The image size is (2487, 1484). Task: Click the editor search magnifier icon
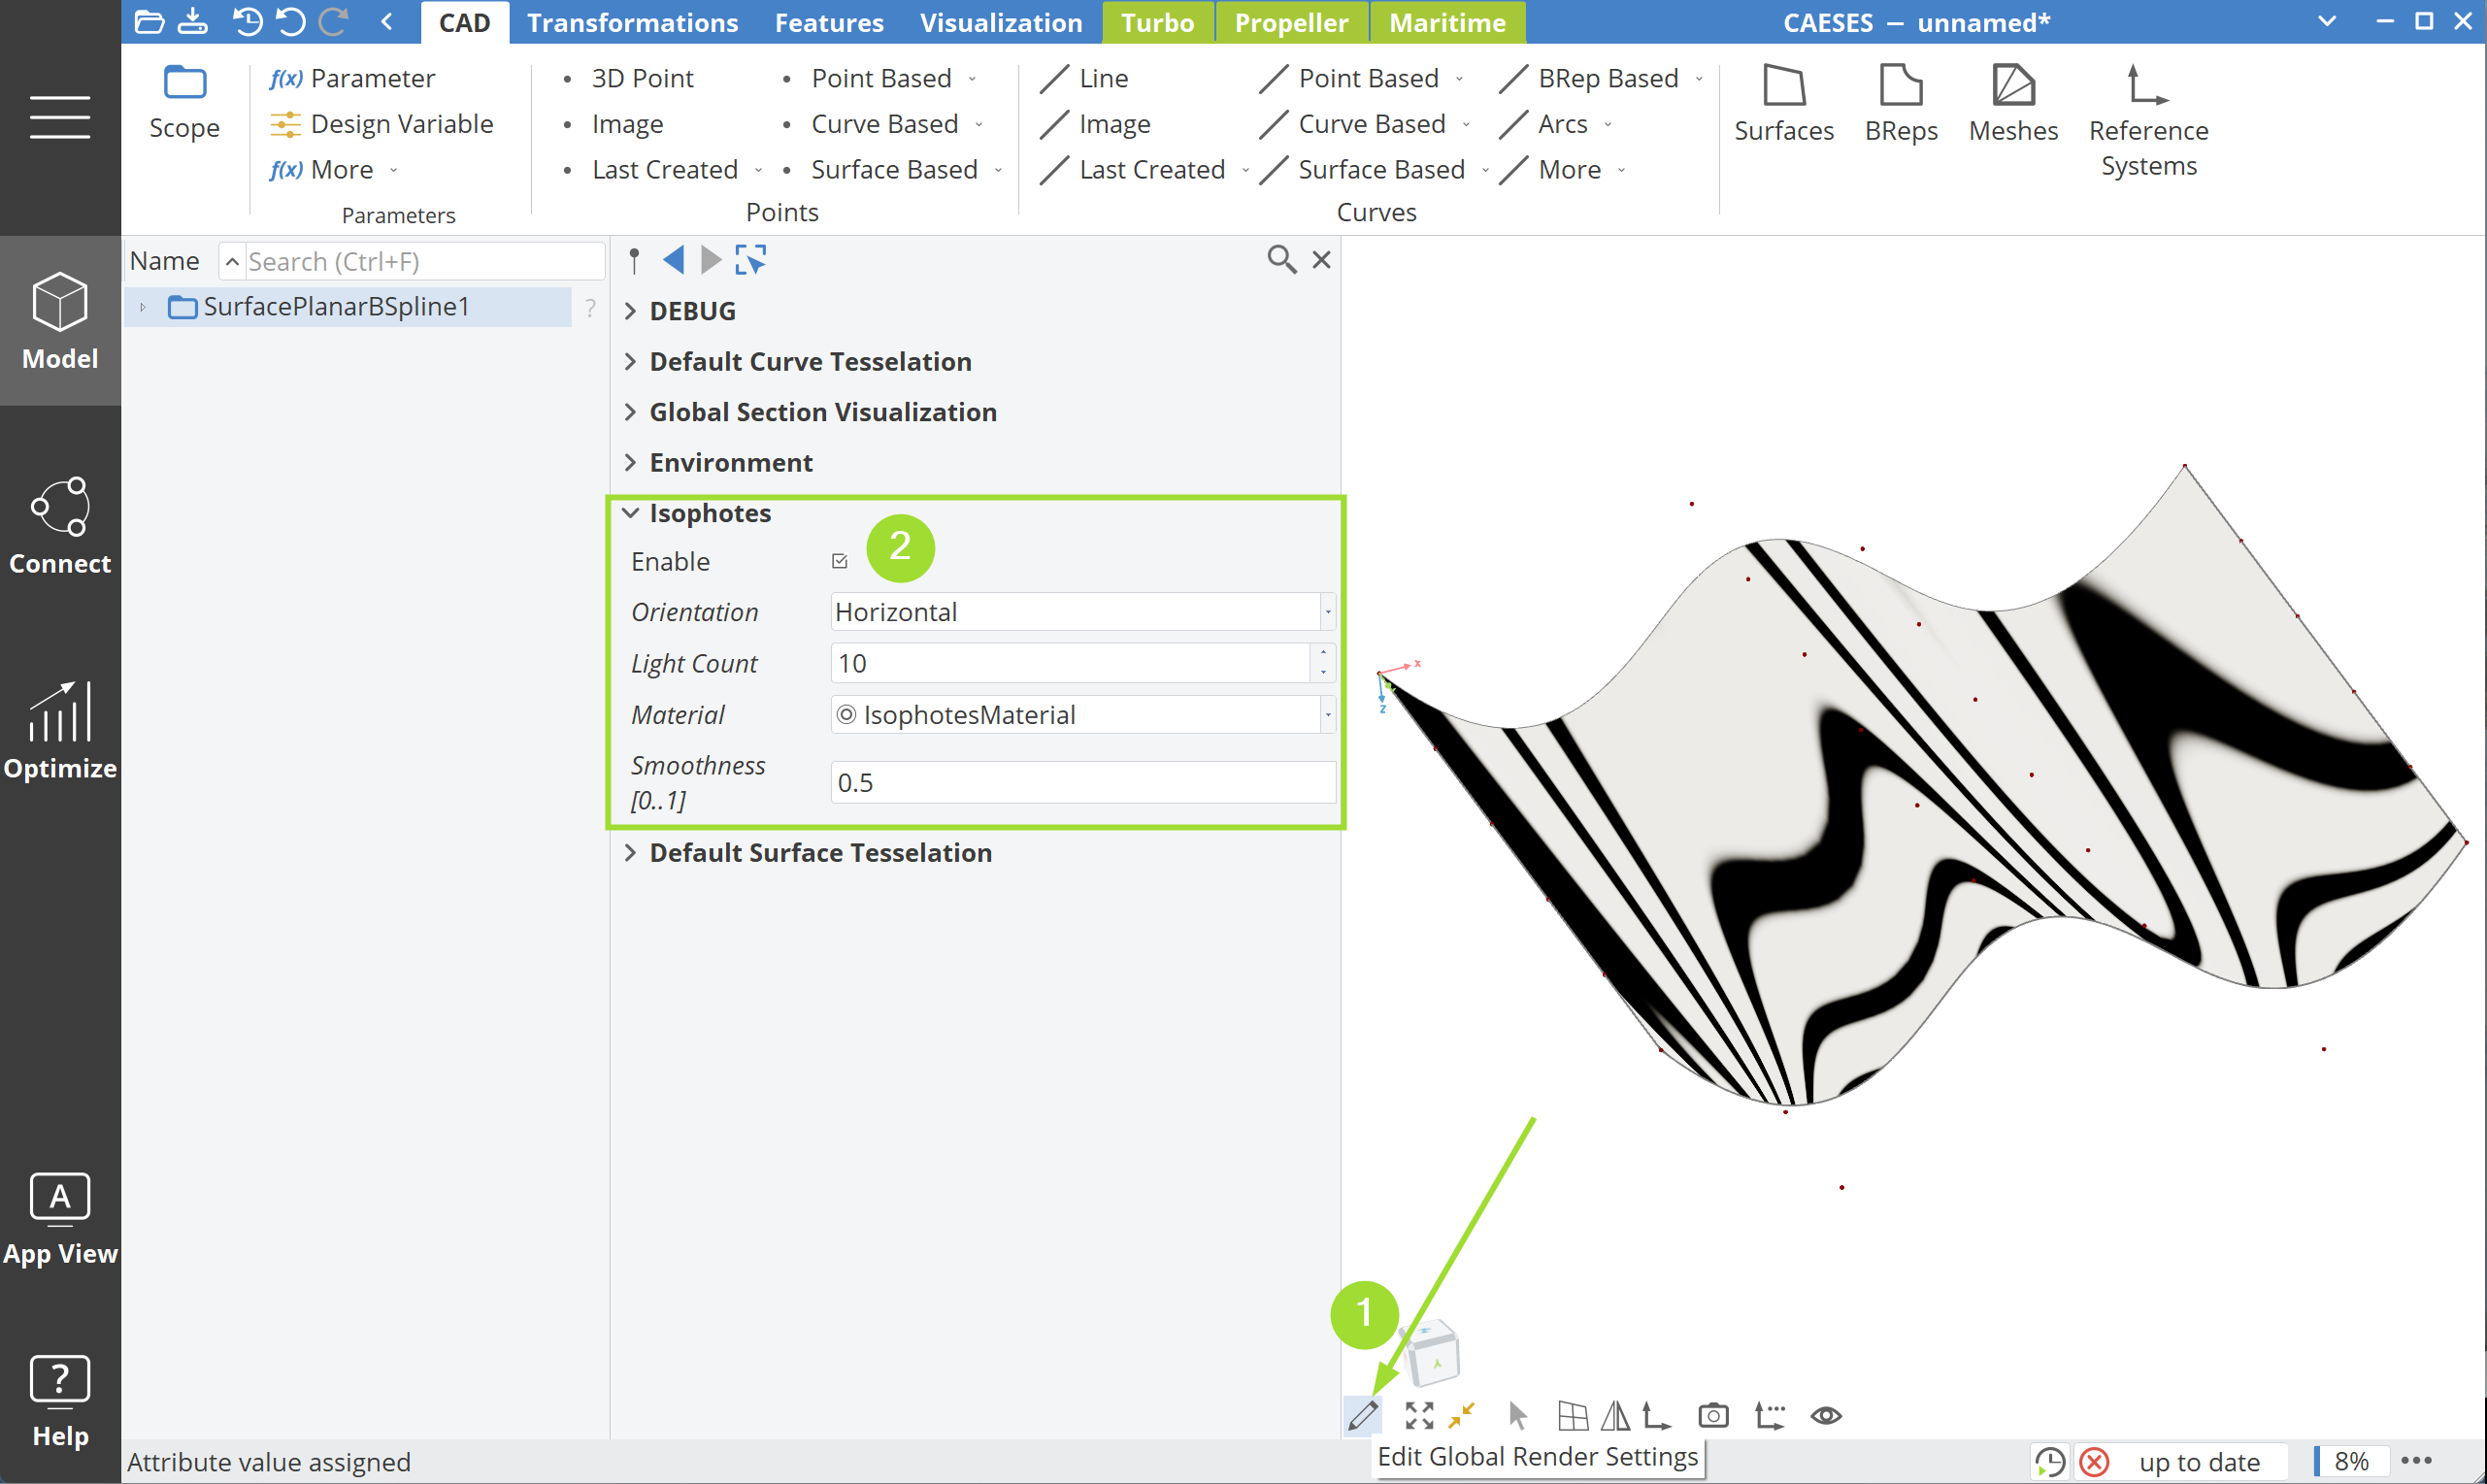pos(1281,259)
